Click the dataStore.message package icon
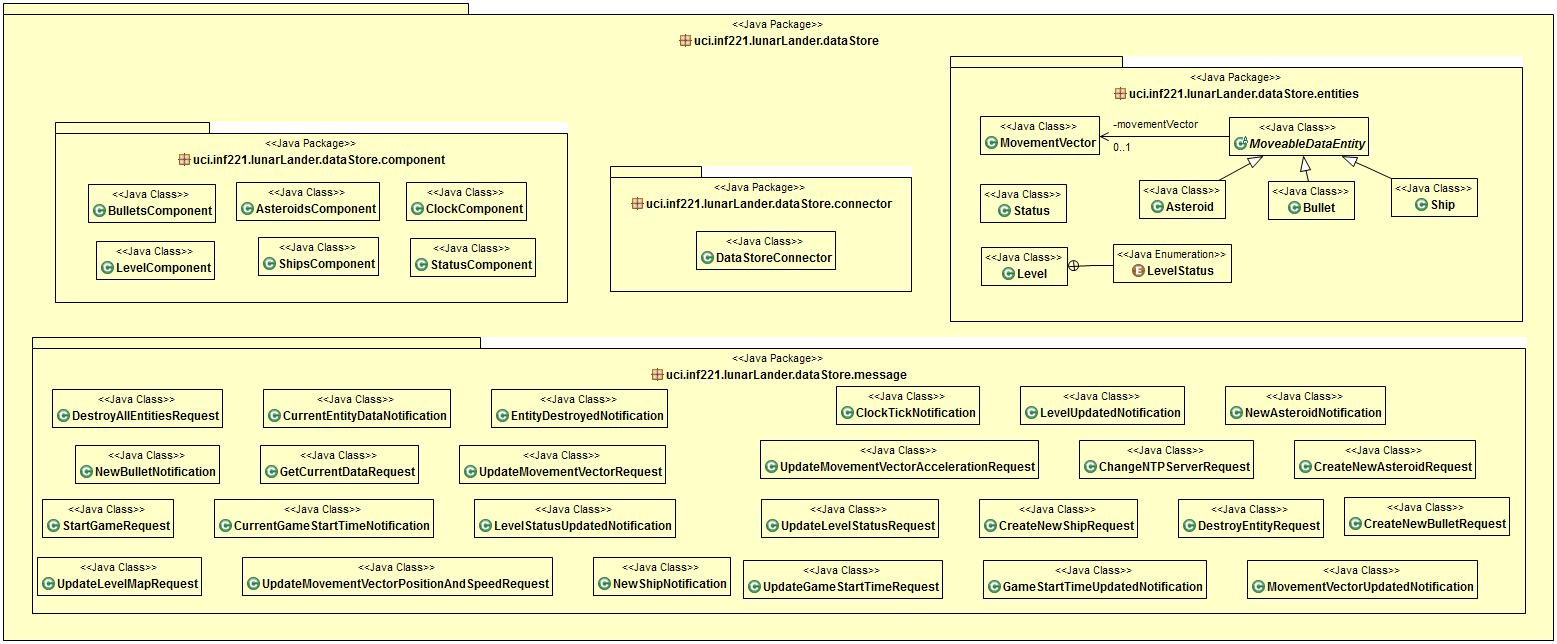 tap(657, 375)
